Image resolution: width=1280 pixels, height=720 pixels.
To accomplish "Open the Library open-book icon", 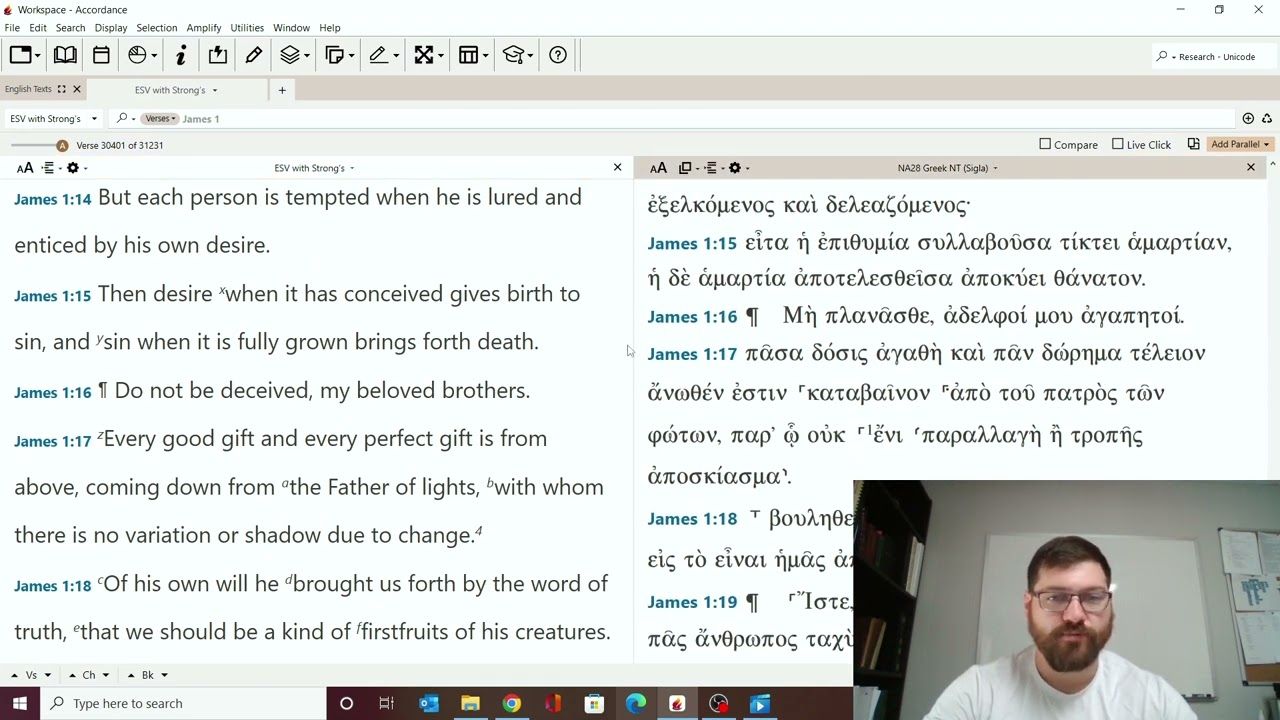I will point(65,56).
